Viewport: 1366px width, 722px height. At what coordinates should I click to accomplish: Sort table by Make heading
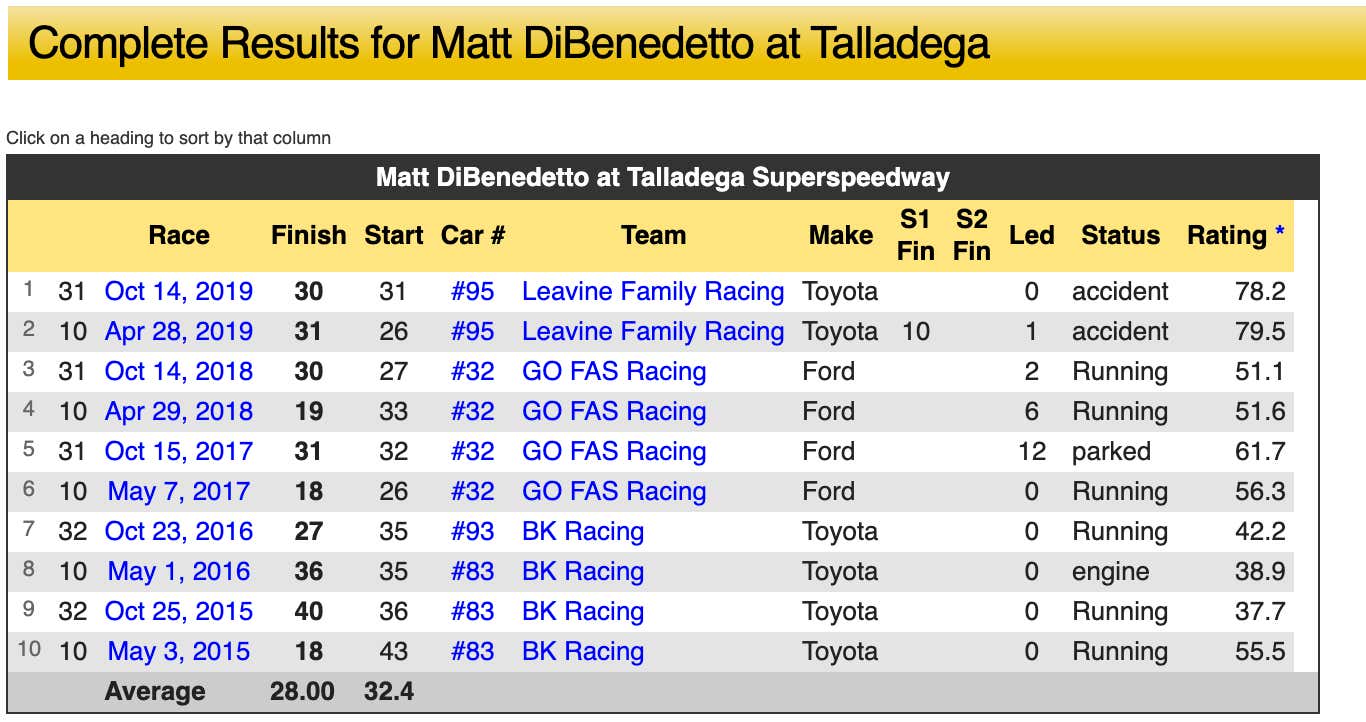click(x=840, y=235)
